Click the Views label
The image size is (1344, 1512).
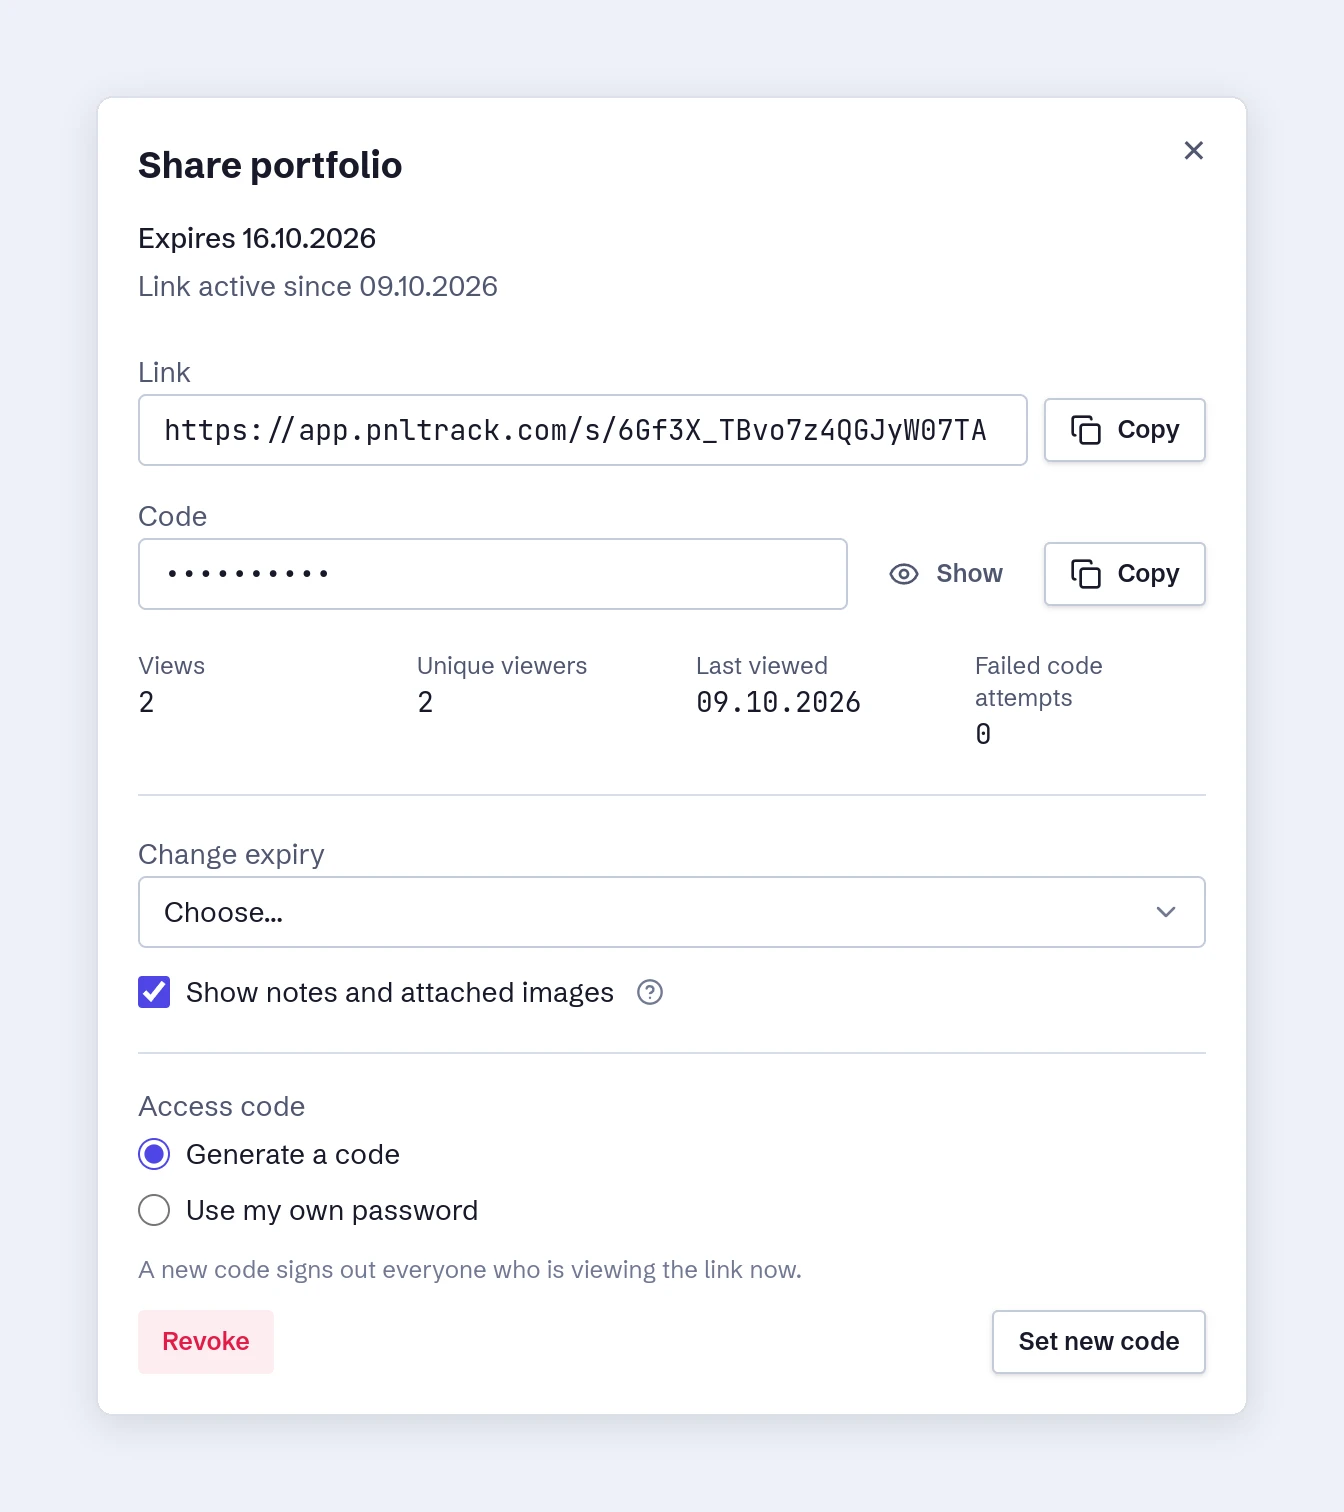[171, 666]
